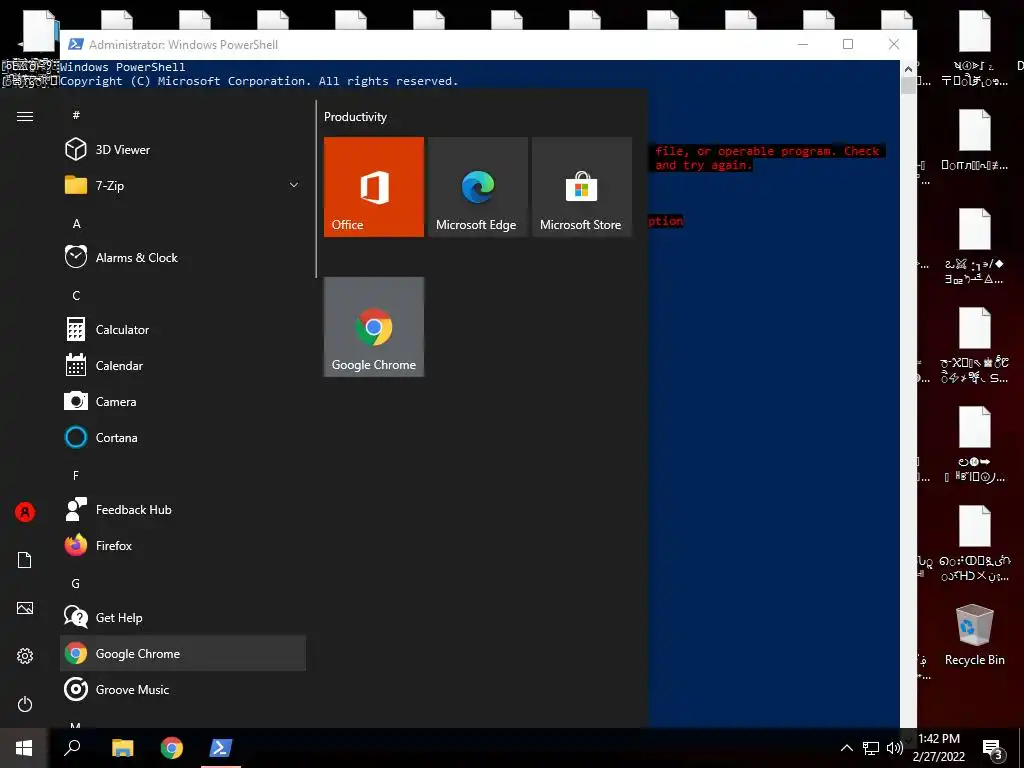Select the Recycle Bin desktop icon
Viewport: 1024px width, 768px height.
tap(974, 635)
